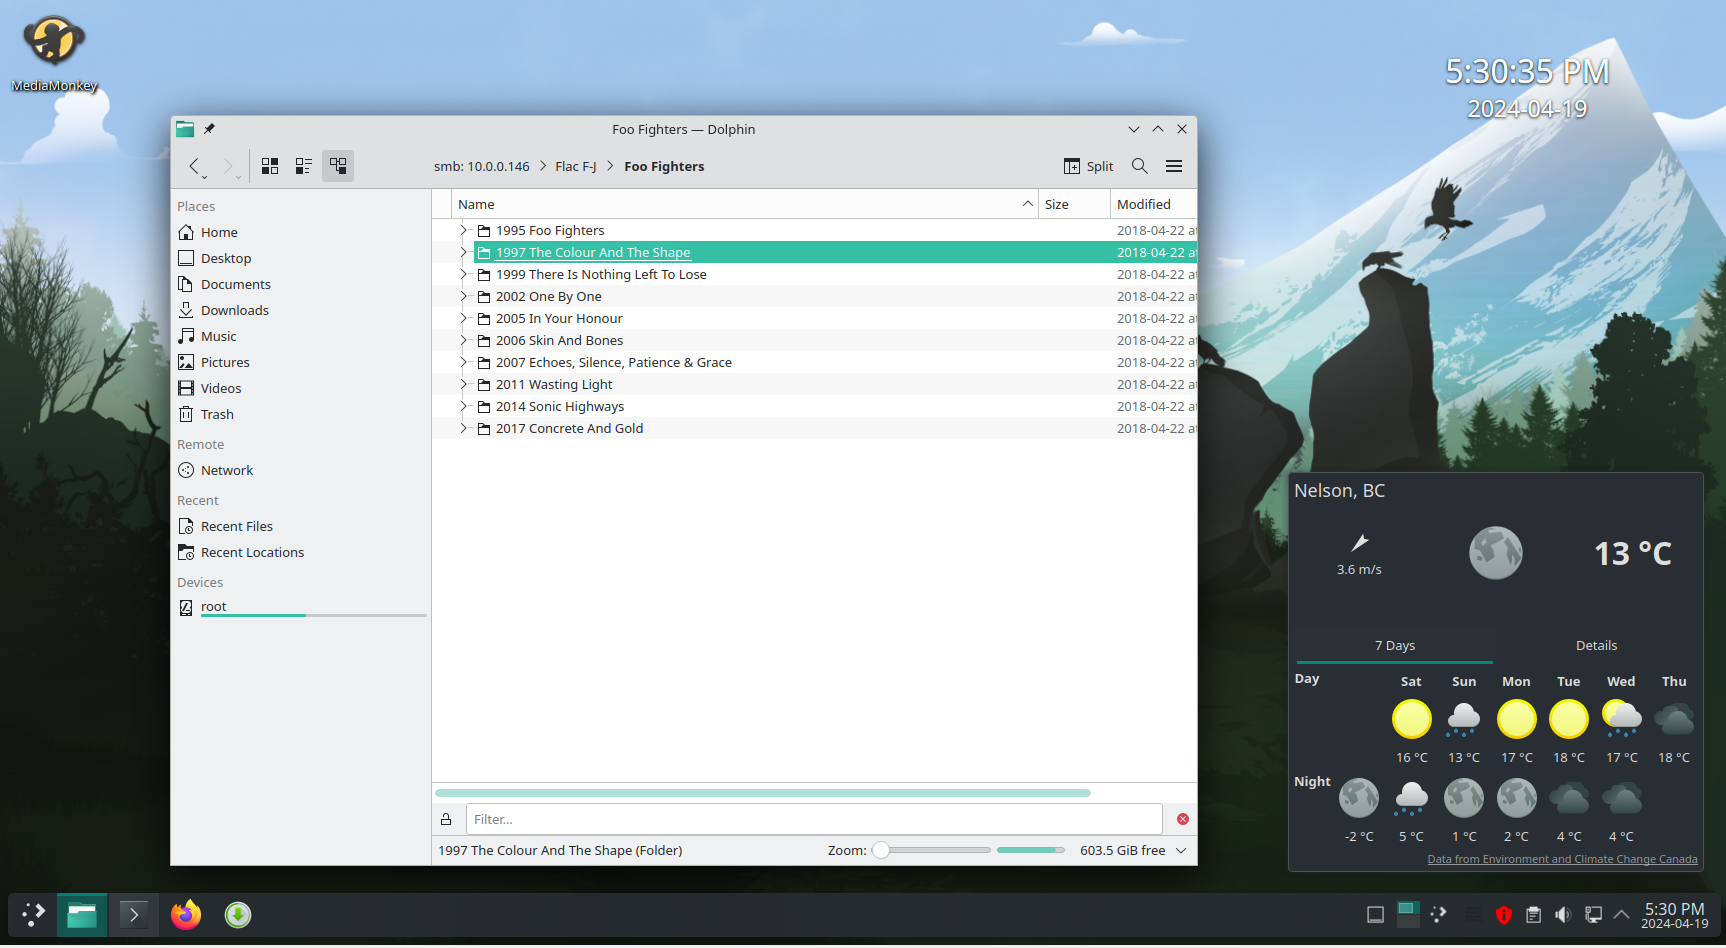Click the Filter text field
This screenshot has height=948, width=1726.
814,819
